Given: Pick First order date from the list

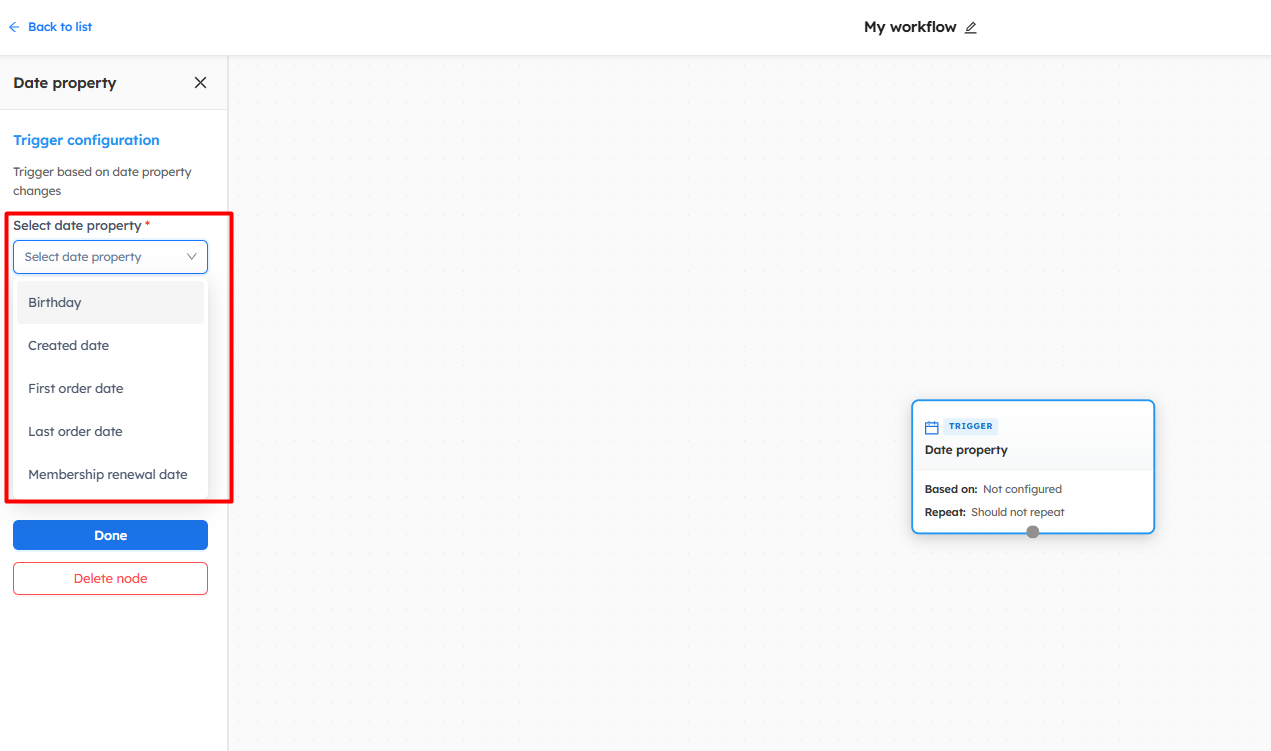Looking at the screenshot, I should [76, 389].
